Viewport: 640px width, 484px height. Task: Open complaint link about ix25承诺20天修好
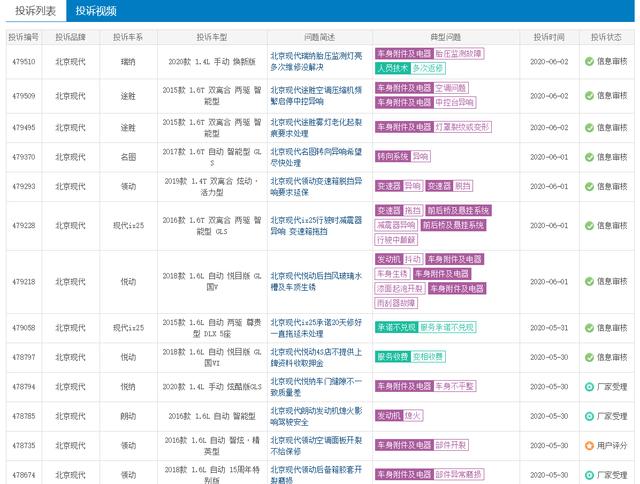tap(316, 328)
